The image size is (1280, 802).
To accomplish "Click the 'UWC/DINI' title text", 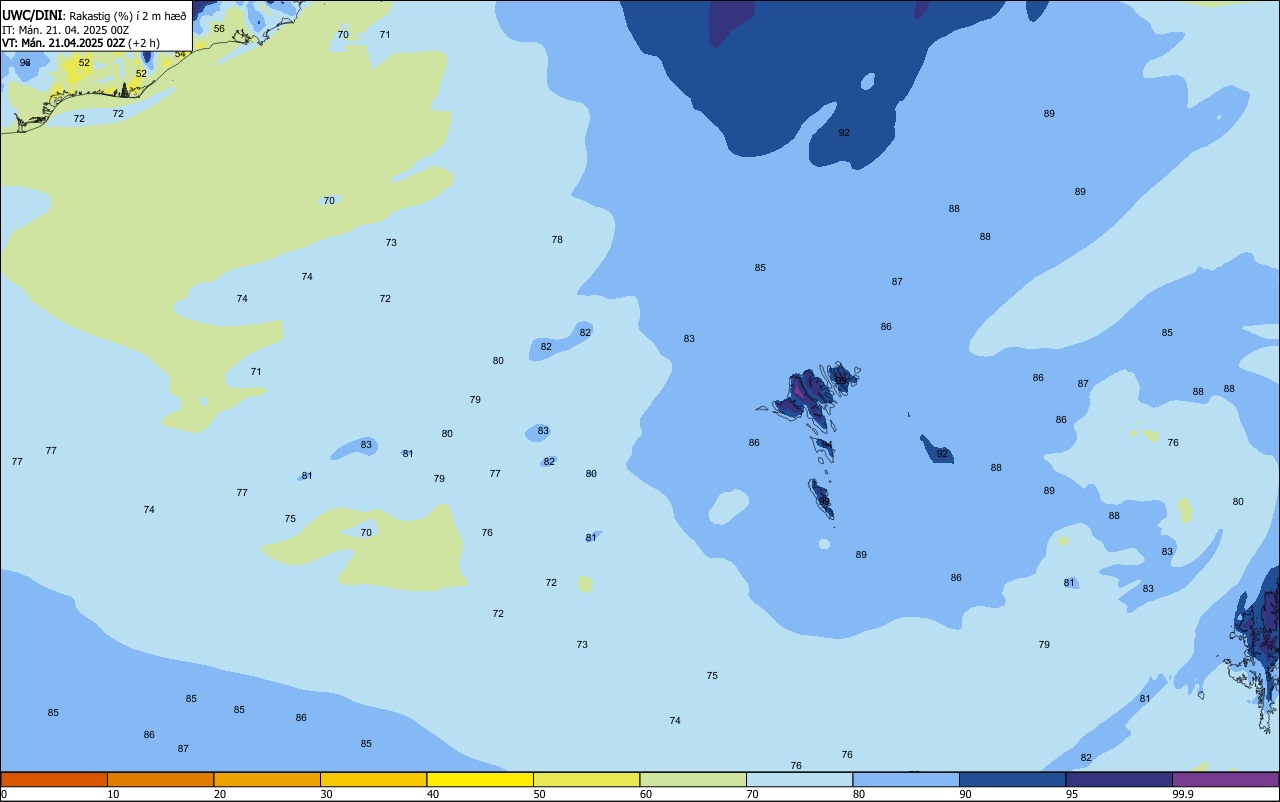I will pyautogui.click(x=33, y=16).
